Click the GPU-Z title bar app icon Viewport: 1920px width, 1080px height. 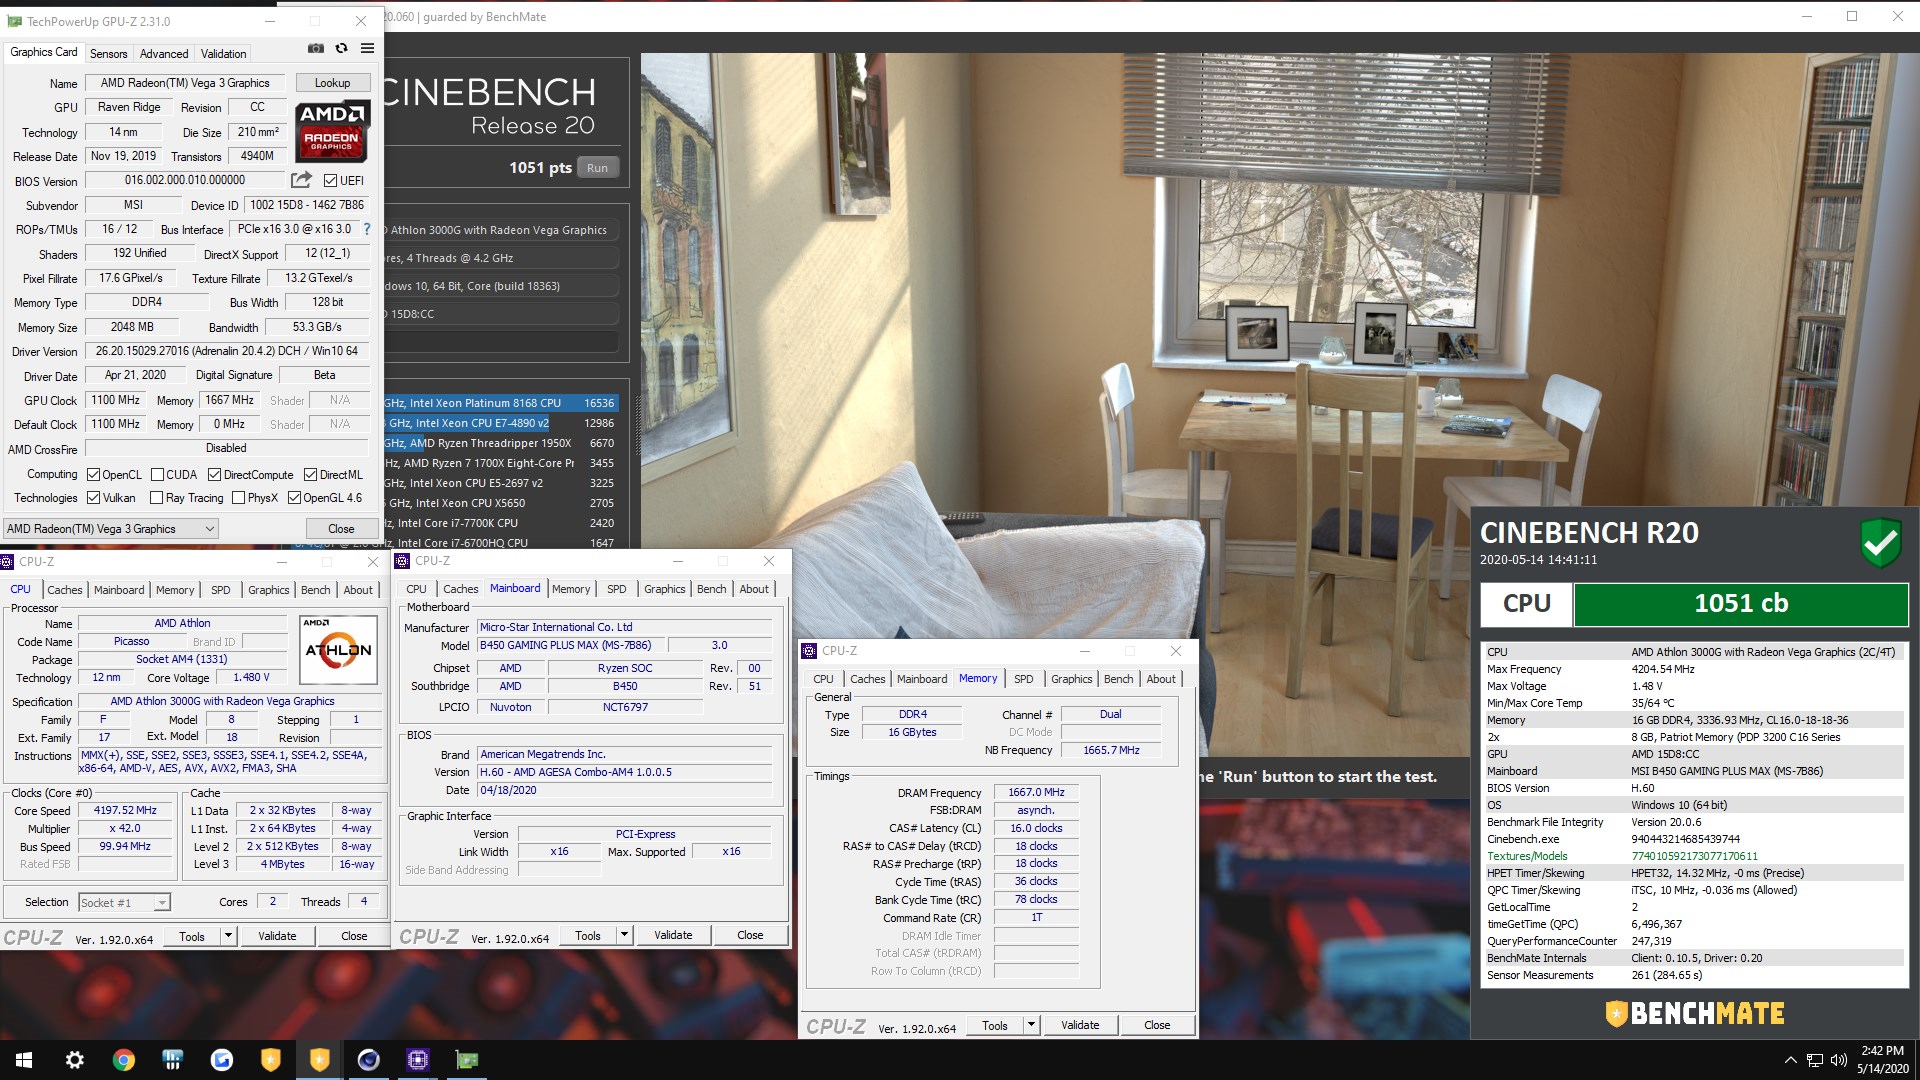14,21
